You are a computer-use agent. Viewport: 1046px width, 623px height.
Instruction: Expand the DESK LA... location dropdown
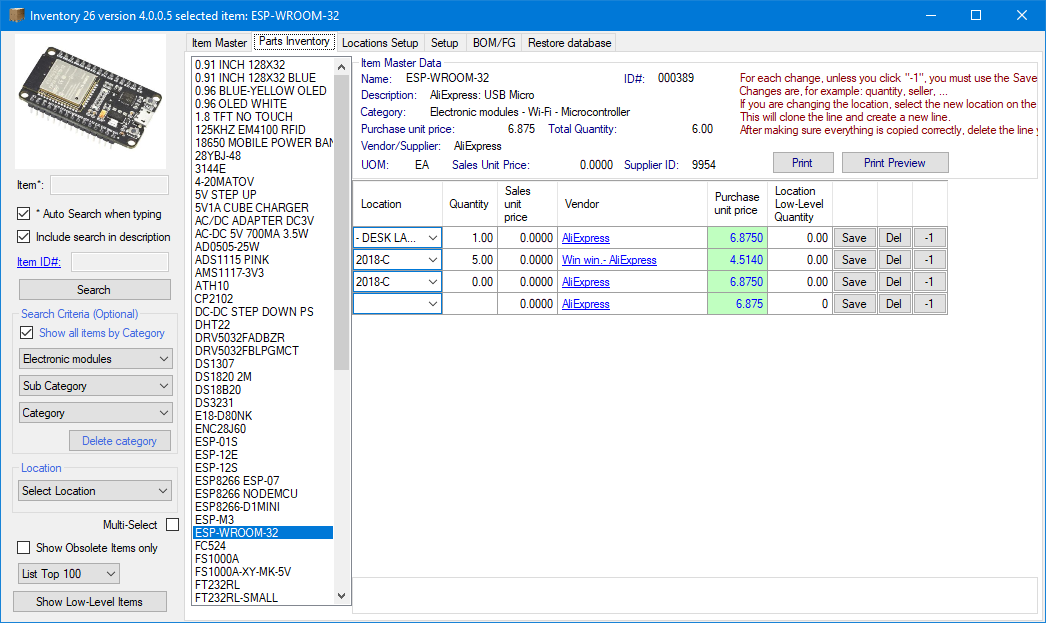432,238
